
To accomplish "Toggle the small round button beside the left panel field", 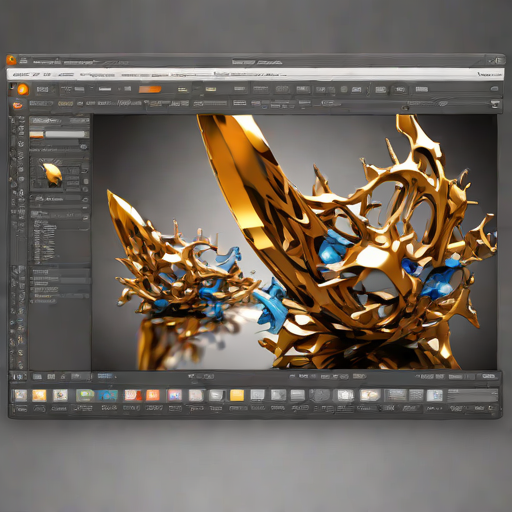I will click(x=84, y=147).
